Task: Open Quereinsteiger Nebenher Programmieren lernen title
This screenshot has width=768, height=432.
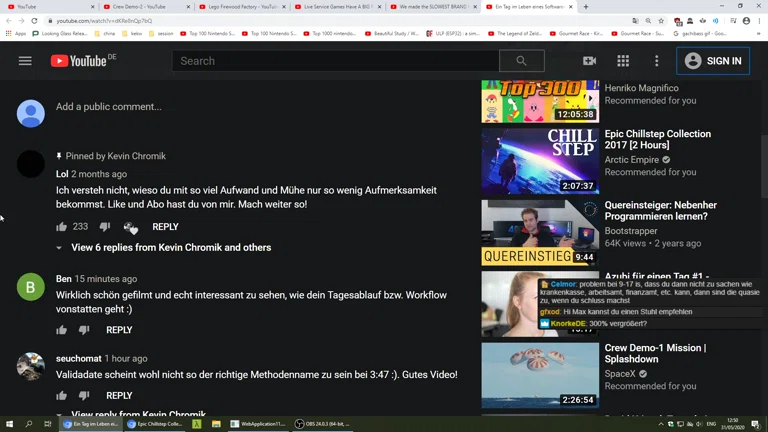Action: (660, 211)
